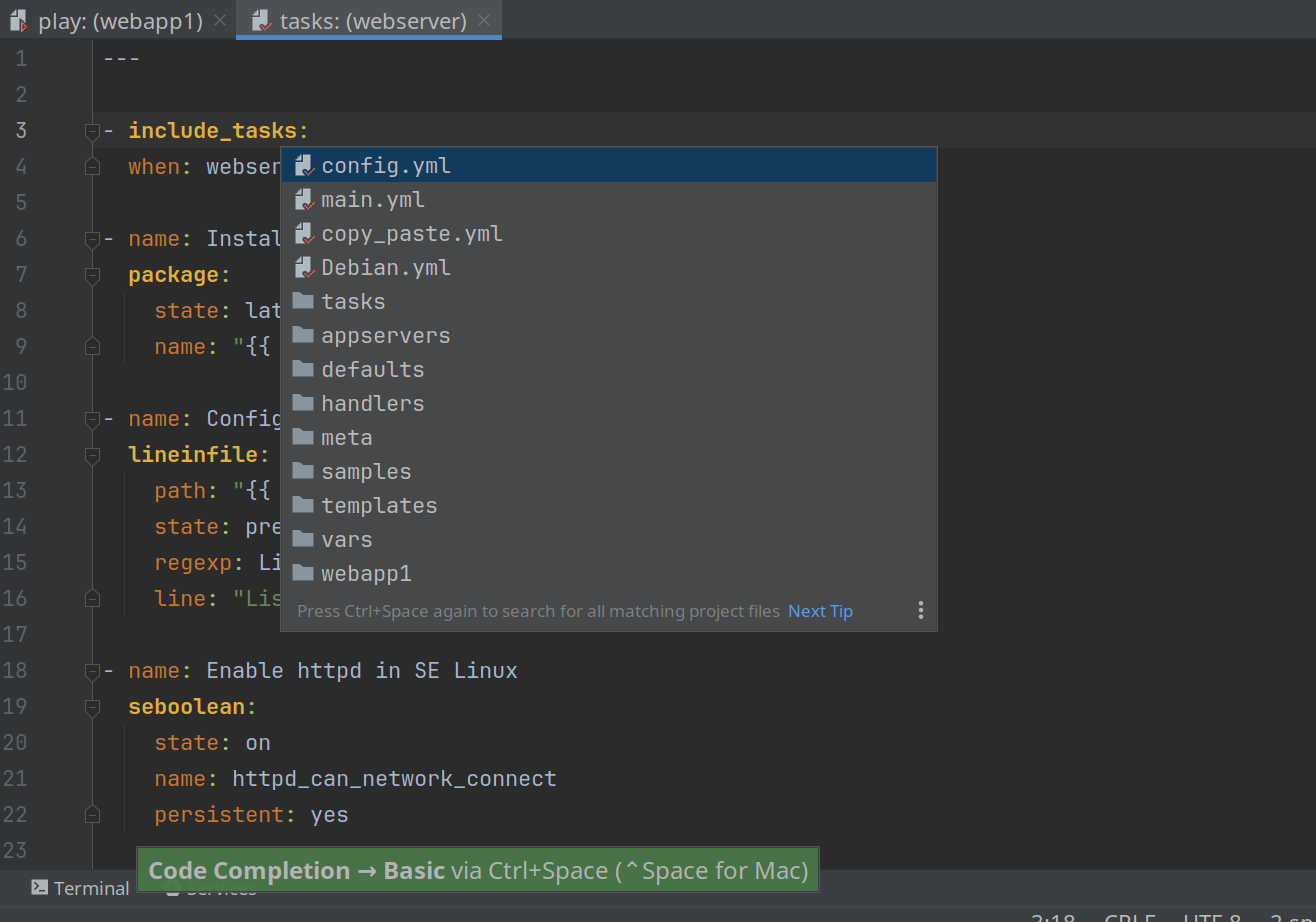Image resolution: width=1316 pixels, height=922 pixels.
Task: Choose the templates folder suggestion
Action: point(608,506)
